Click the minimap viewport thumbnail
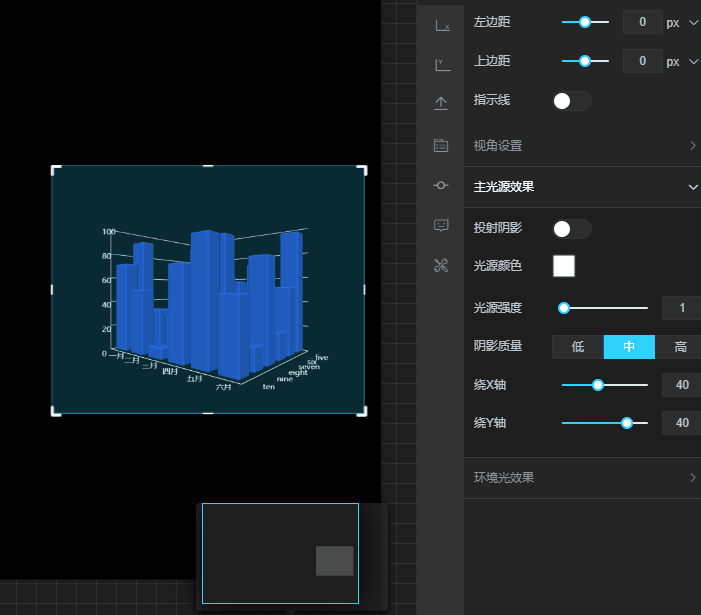Image resolution: width=701 pixels, height=615 pixels. click(x=280, y=553)
